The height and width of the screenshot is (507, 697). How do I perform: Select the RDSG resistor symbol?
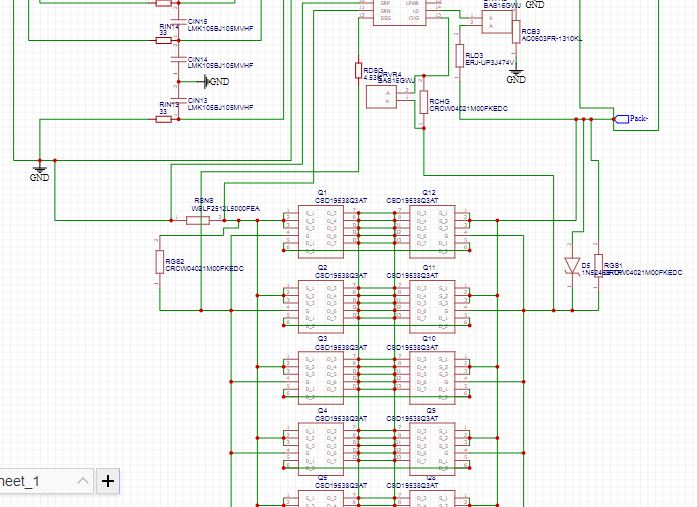pyautogui.click(x=358, y=71)
